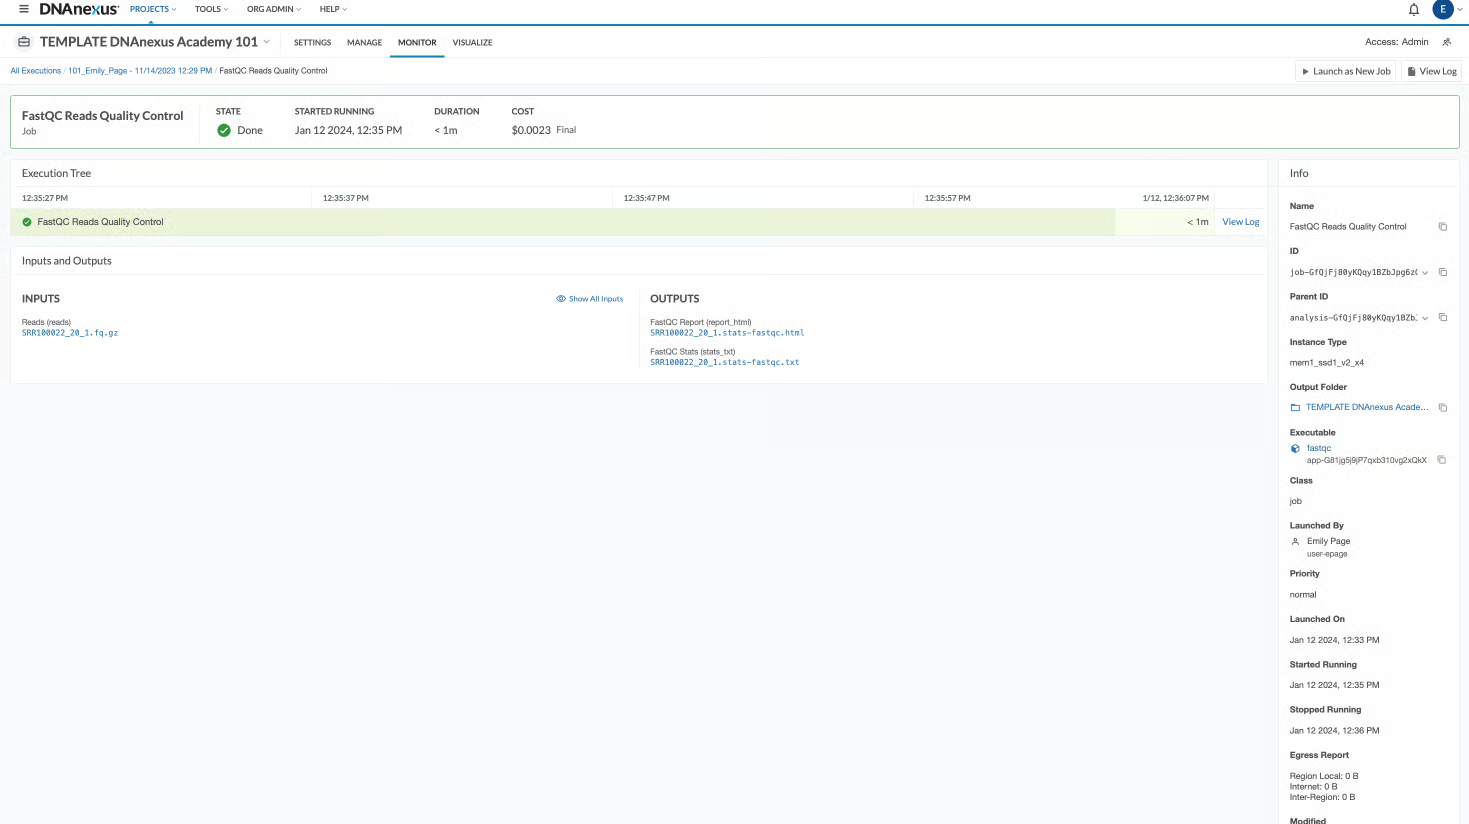The width and height of the screenshot is (1469, 824).
Task: Open the FastQC report HTML output file
Action: [x=726, y=333]
